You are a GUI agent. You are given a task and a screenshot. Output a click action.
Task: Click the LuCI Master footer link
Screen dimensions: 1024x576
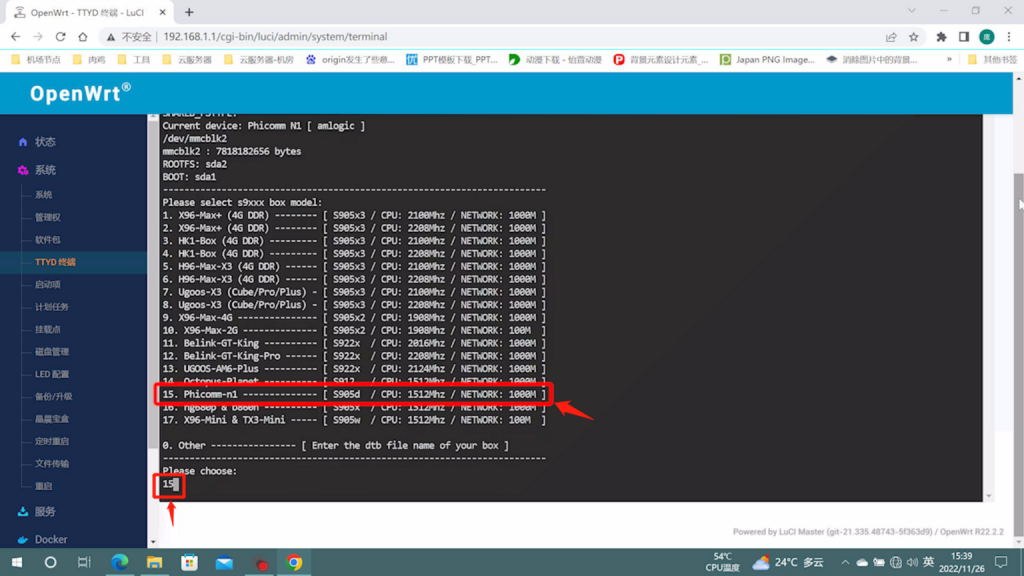click(833, 532)
